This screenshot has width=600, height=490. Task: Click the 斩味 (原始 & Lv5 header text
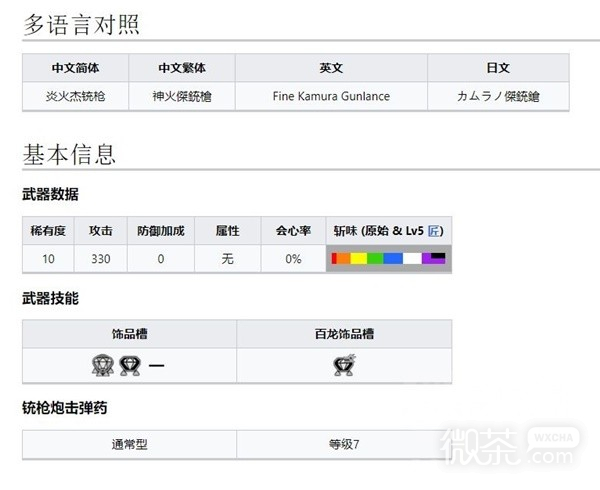point(379,231)
